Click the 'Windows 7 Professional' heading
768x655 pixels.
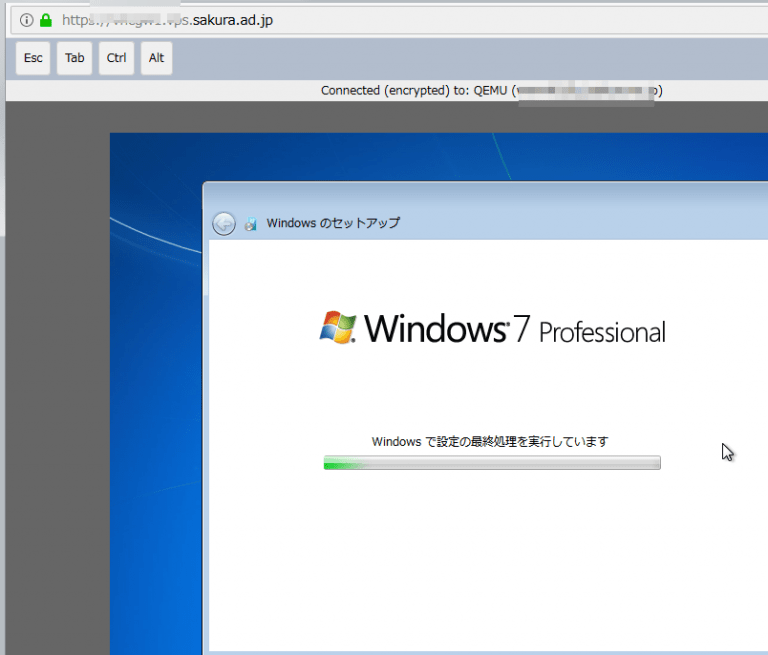click(x=515, y=328)
